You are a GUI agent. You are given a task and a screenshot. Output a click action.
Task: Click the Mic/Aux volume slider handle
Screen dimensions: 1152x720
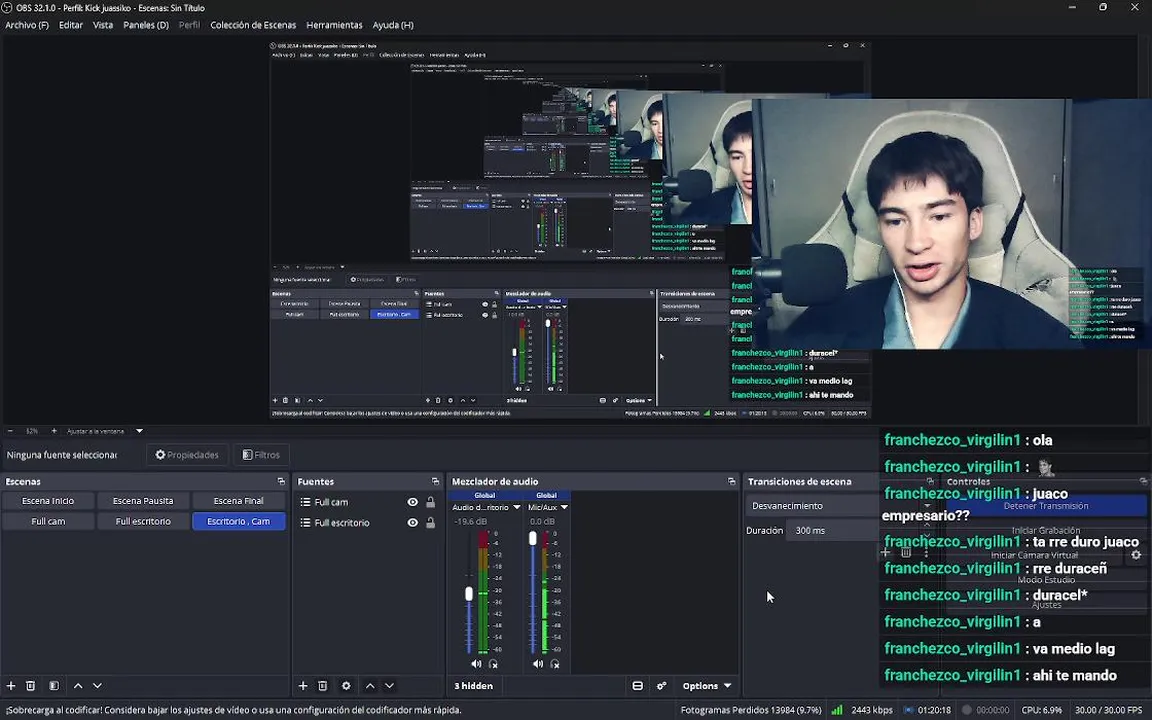(533, 539)
